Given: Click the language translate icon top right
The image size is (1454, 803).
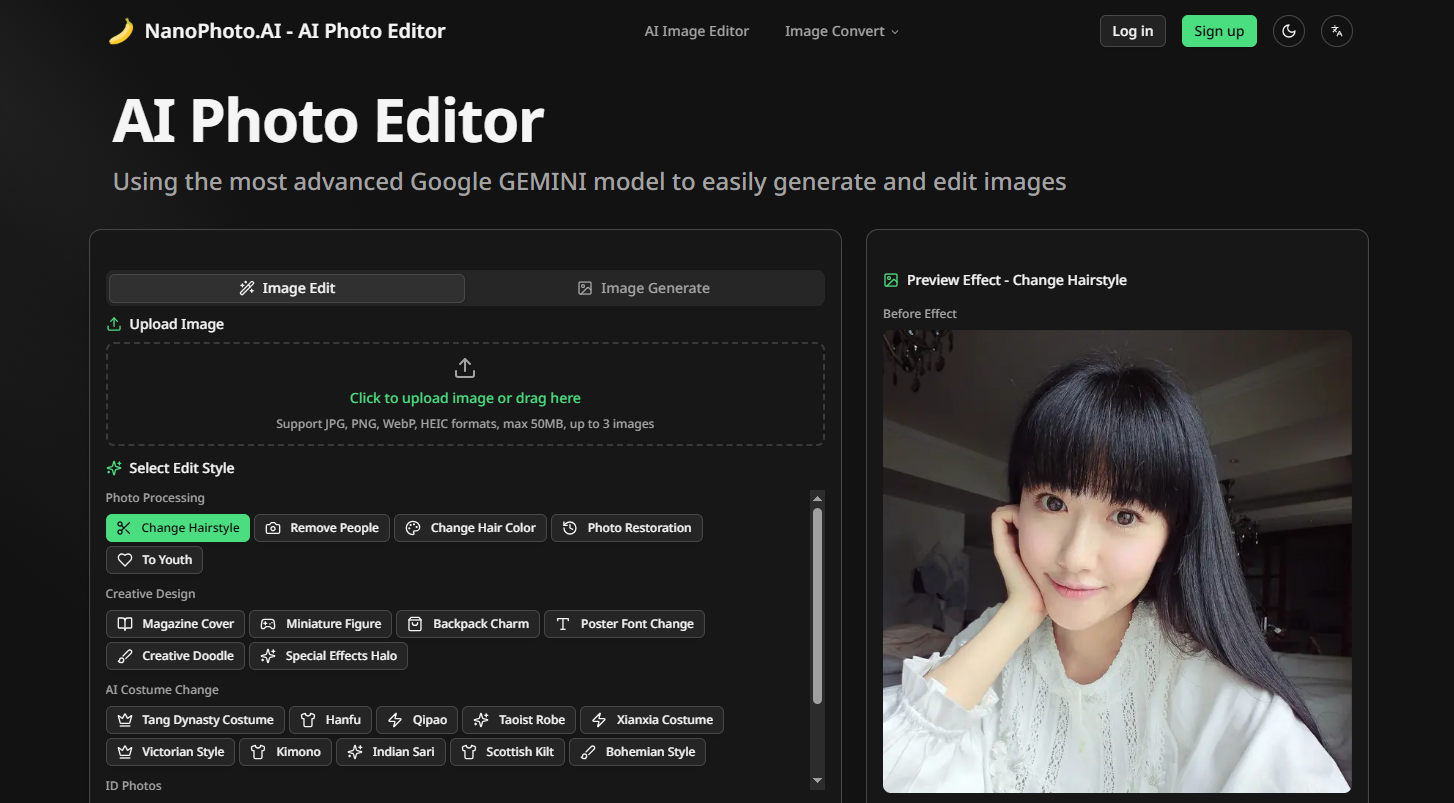Looking at the screenshot, I should (1337, 31).
